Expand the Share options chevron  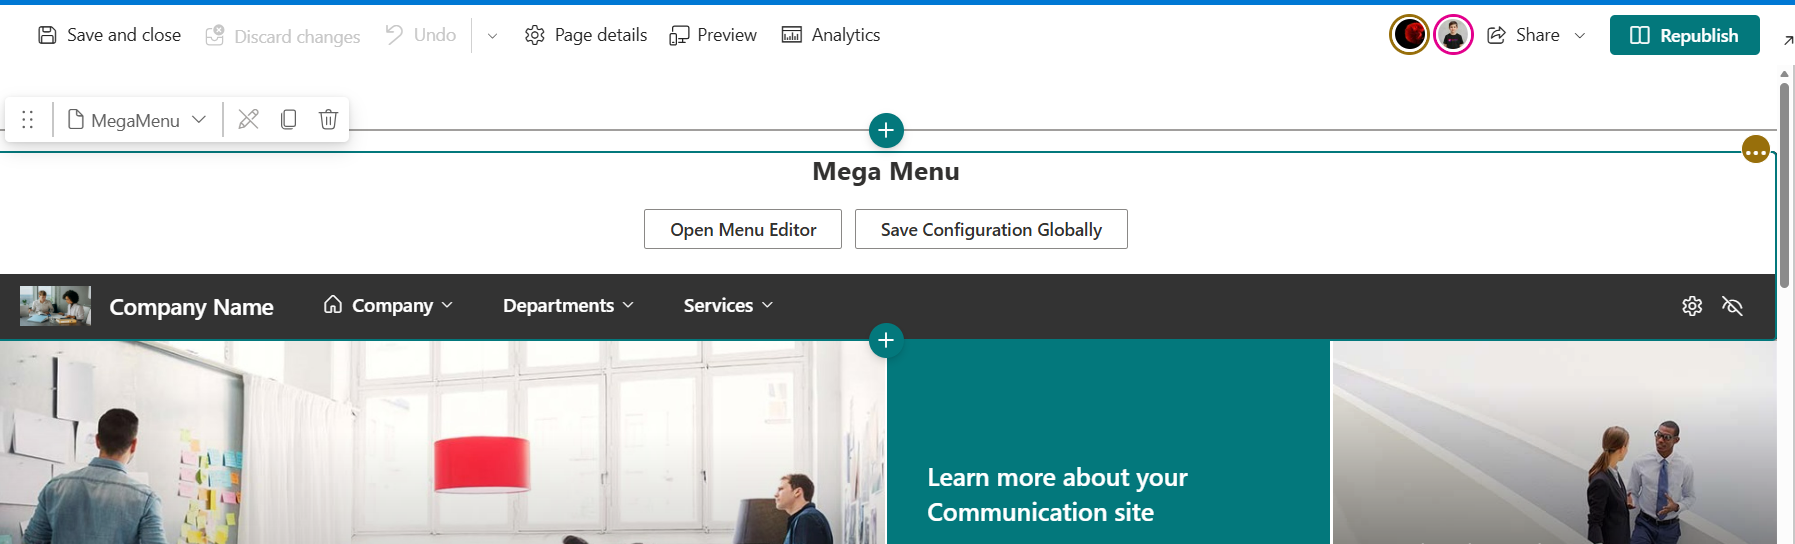tap(1580, 35)
